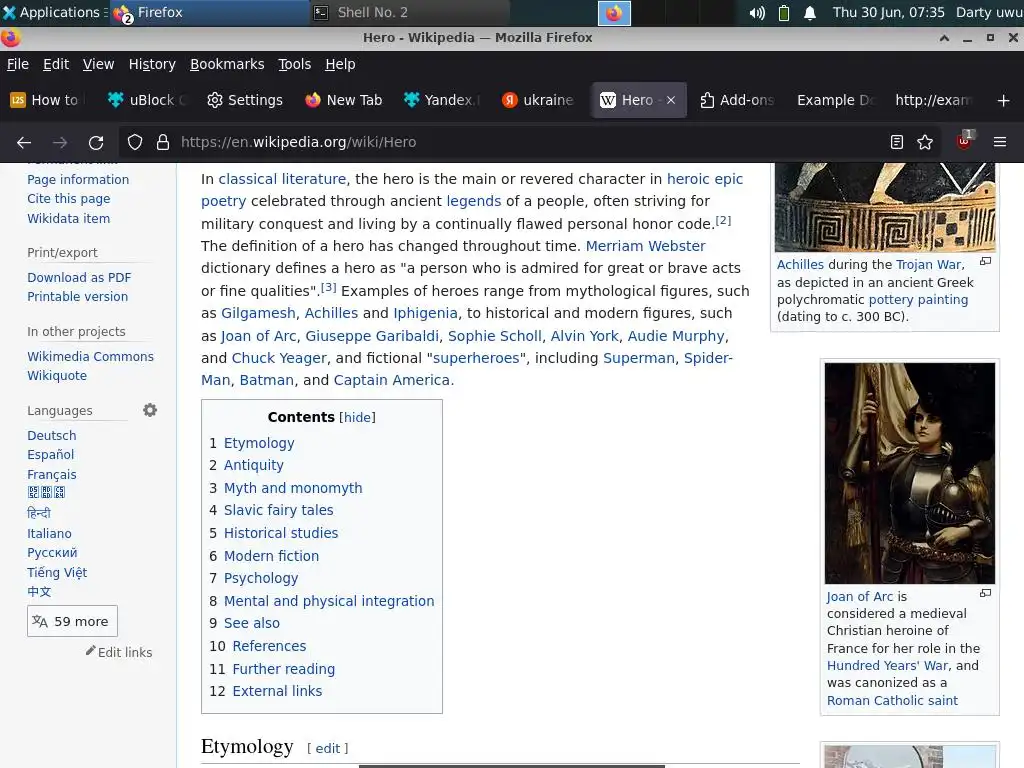
Task: Select Firefox icon in panel center
Action: tap(614, 13)
